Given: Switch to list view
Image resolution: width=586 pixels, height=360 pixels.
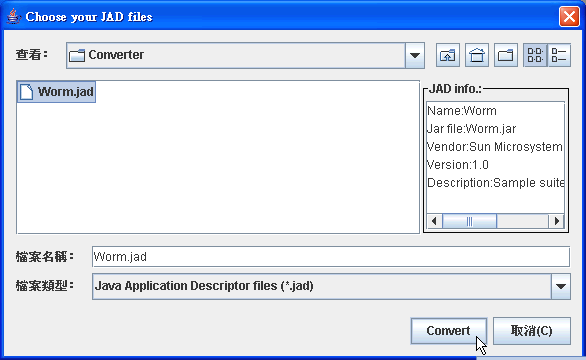Looking at the screenshot, I should click(x=535, y=55).
